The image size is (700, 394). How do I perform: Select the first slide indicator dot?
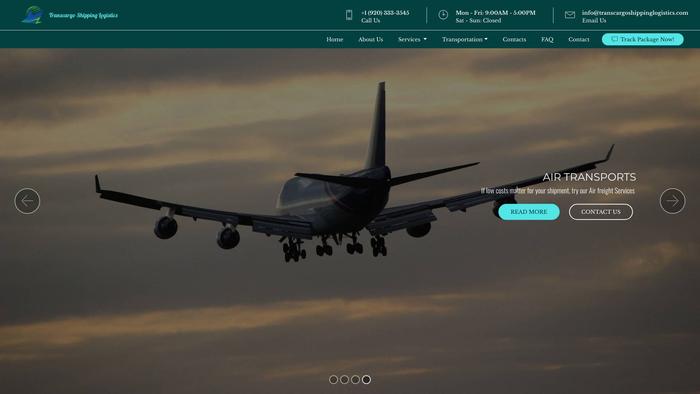[333, 380]
